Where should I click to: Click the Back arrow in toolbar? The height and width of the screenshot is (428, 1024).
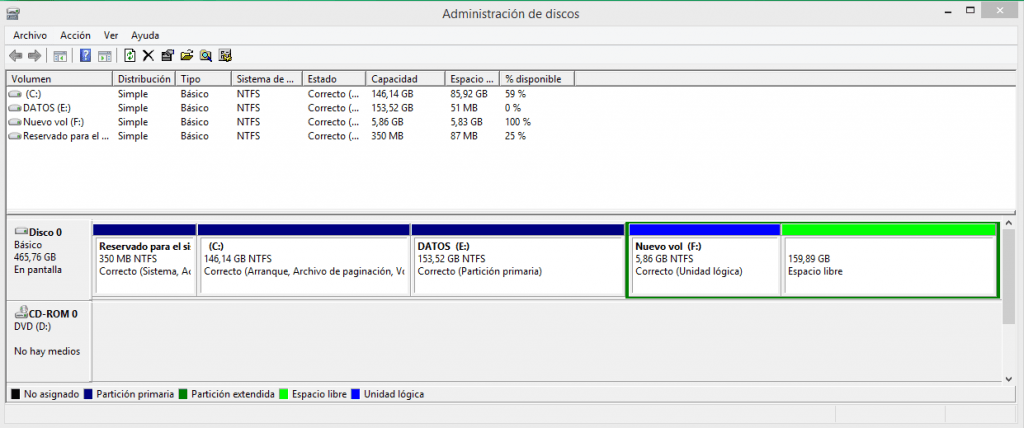(x=15, y=56)
